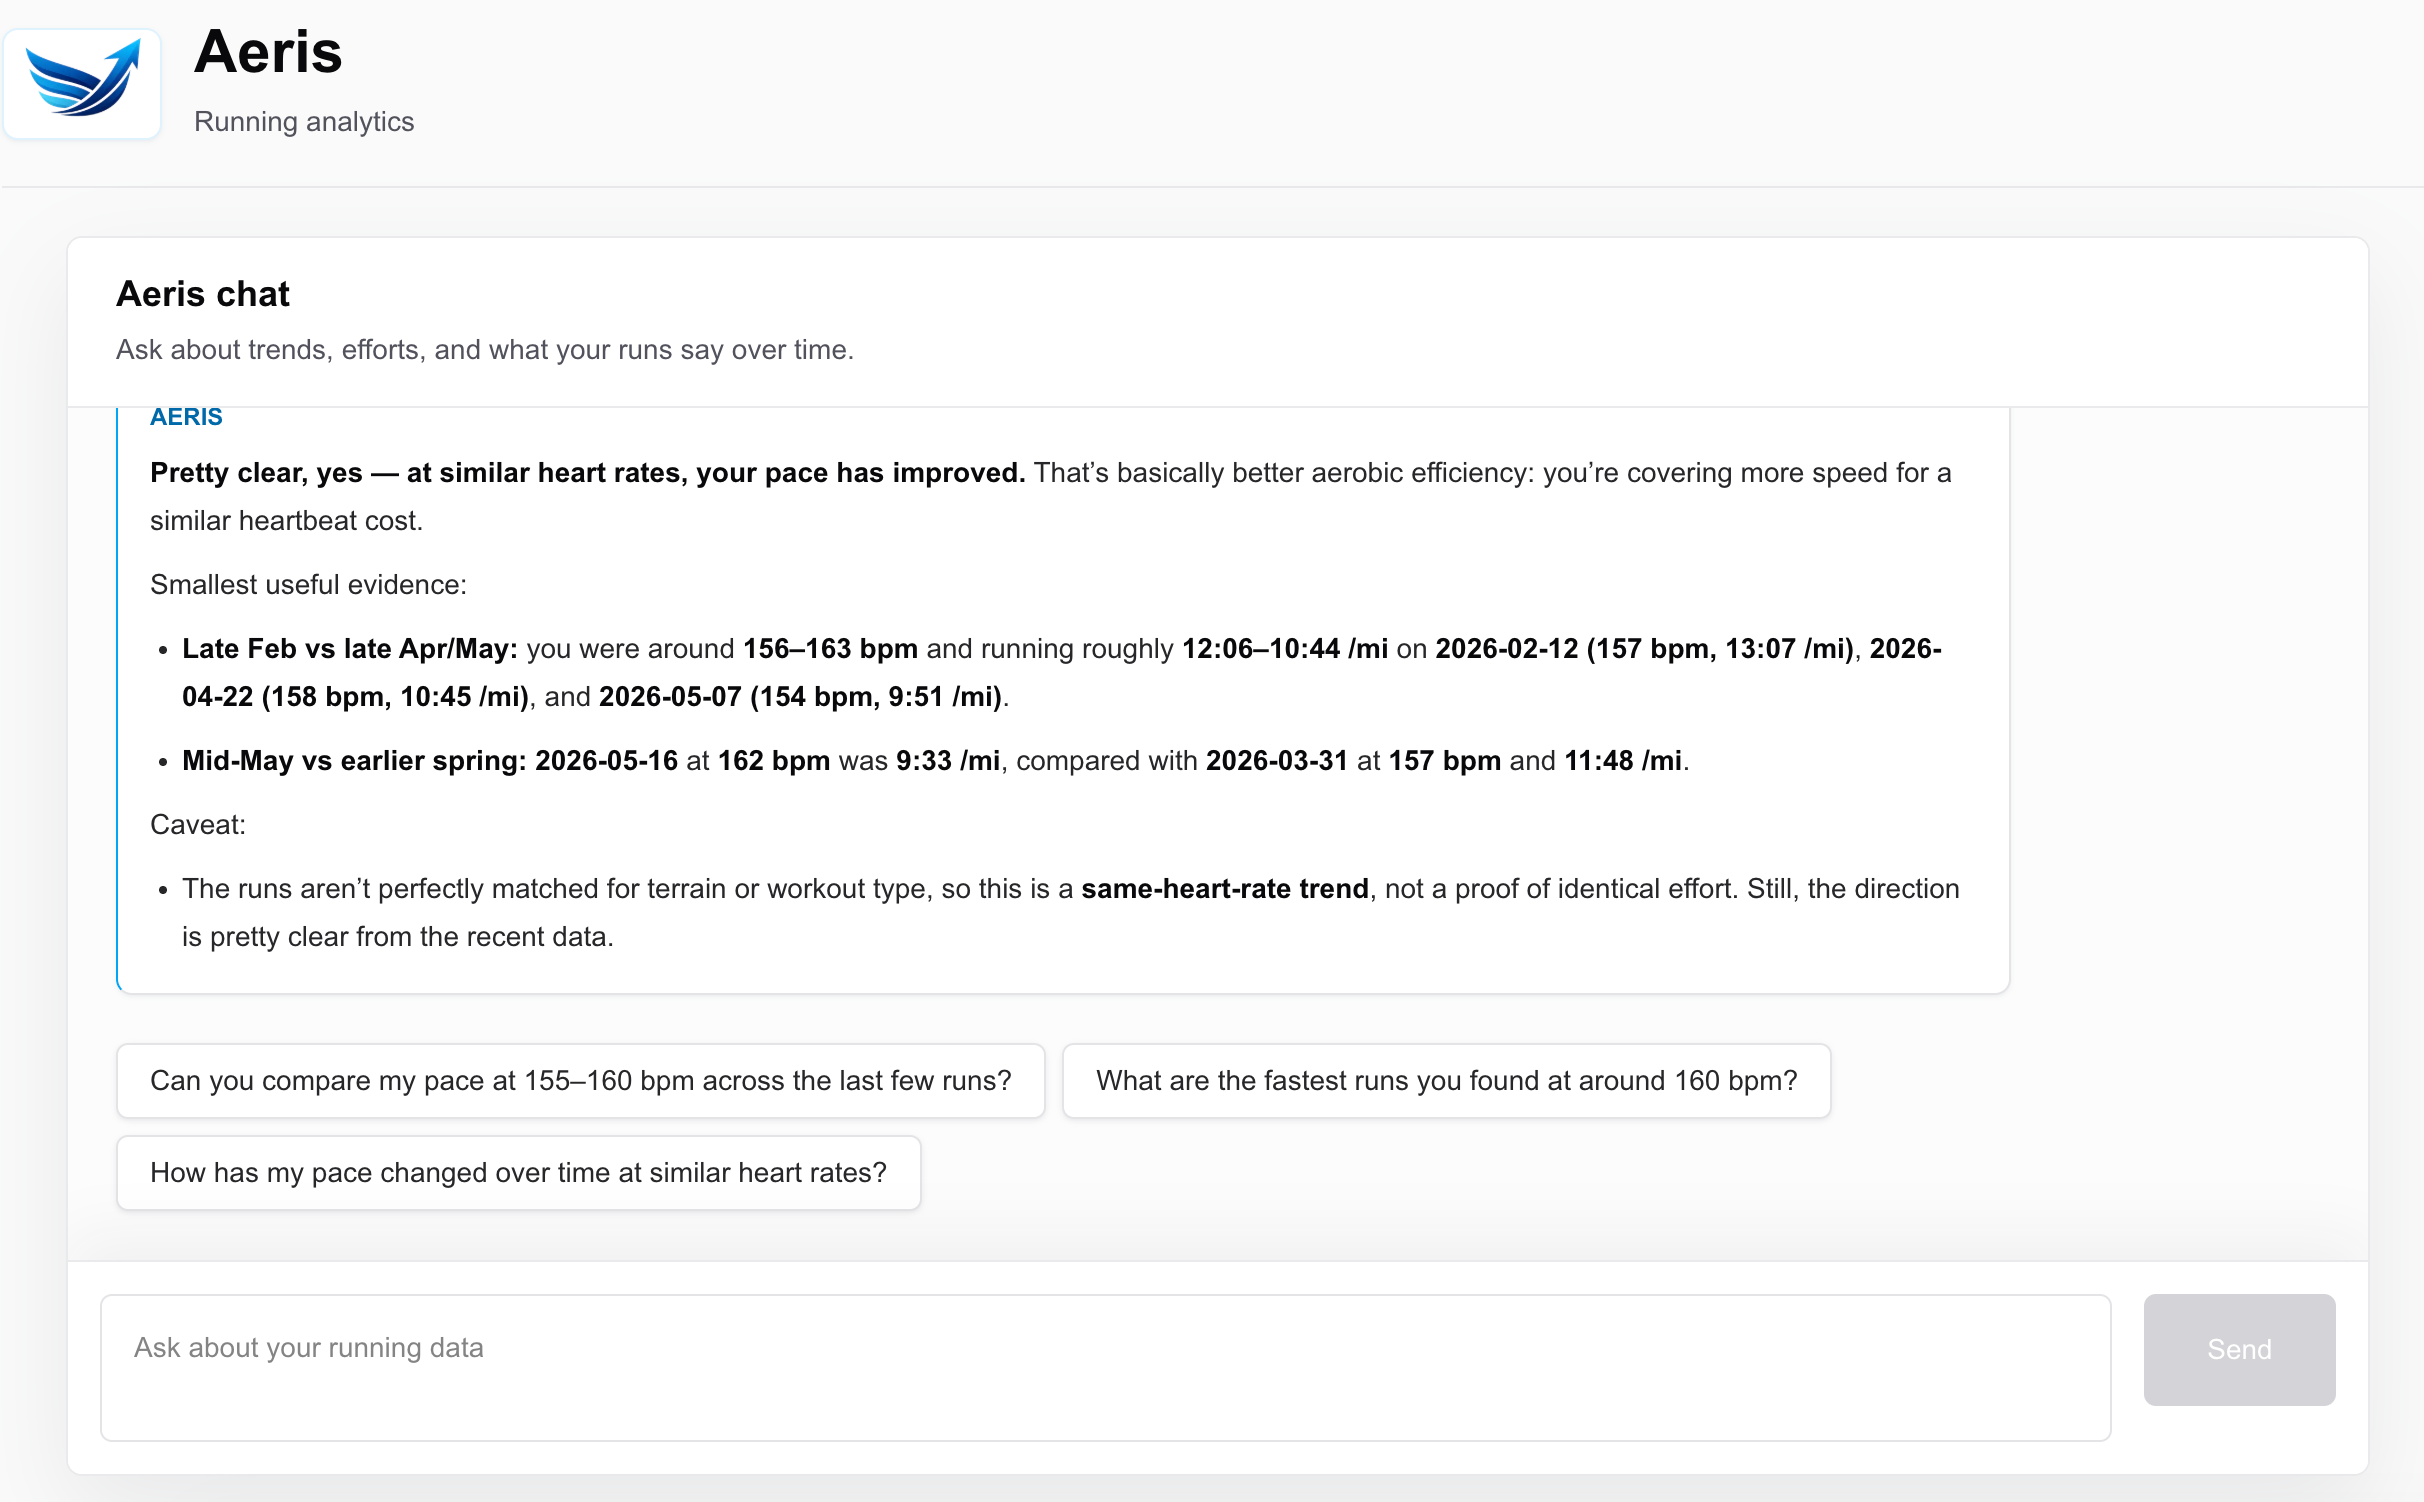The height and width of the screenshot is (1502, 2424).
Task: Click the Send button
Action: (x=2239, y=1350)
